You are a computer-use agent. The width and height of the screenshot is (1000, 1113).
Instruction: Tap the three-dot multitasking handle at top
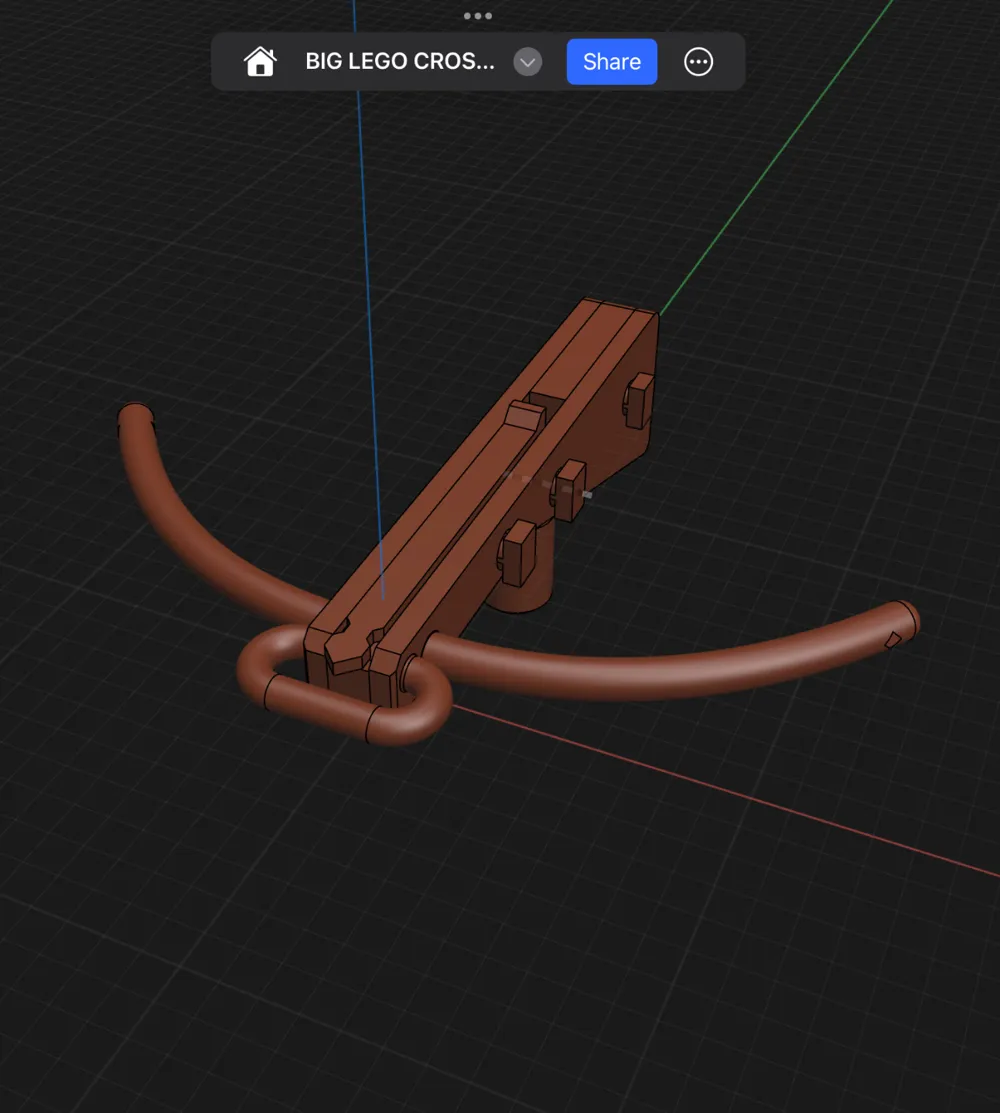(478, 16)
